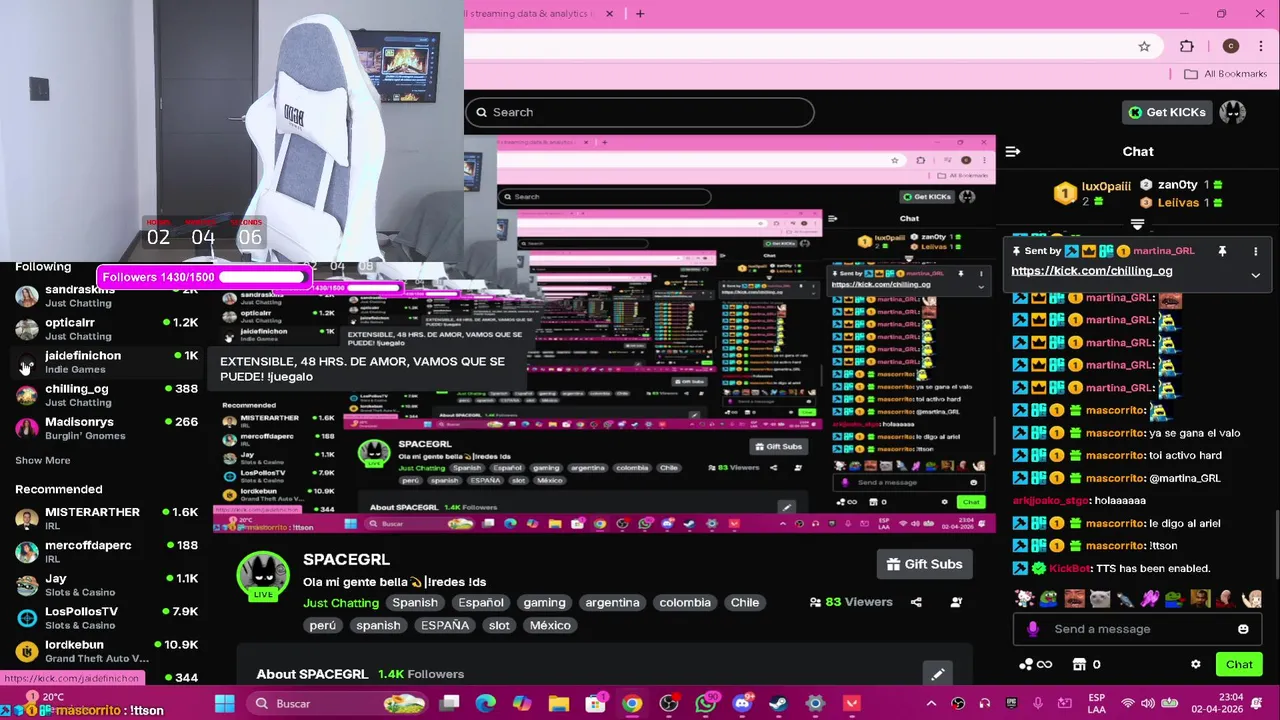The height and width of the screenshot is (720, 1280).
Task: Open Madisonrys channel in sidebar
Action: point(105,428)
